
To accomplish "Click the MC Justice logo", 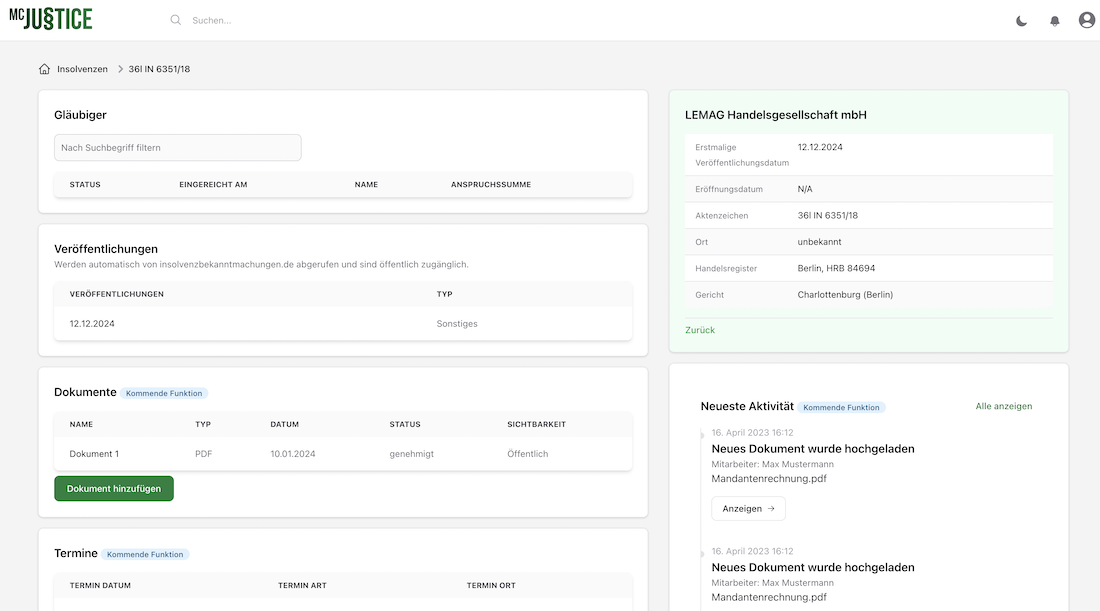I will tap(51, 19).
